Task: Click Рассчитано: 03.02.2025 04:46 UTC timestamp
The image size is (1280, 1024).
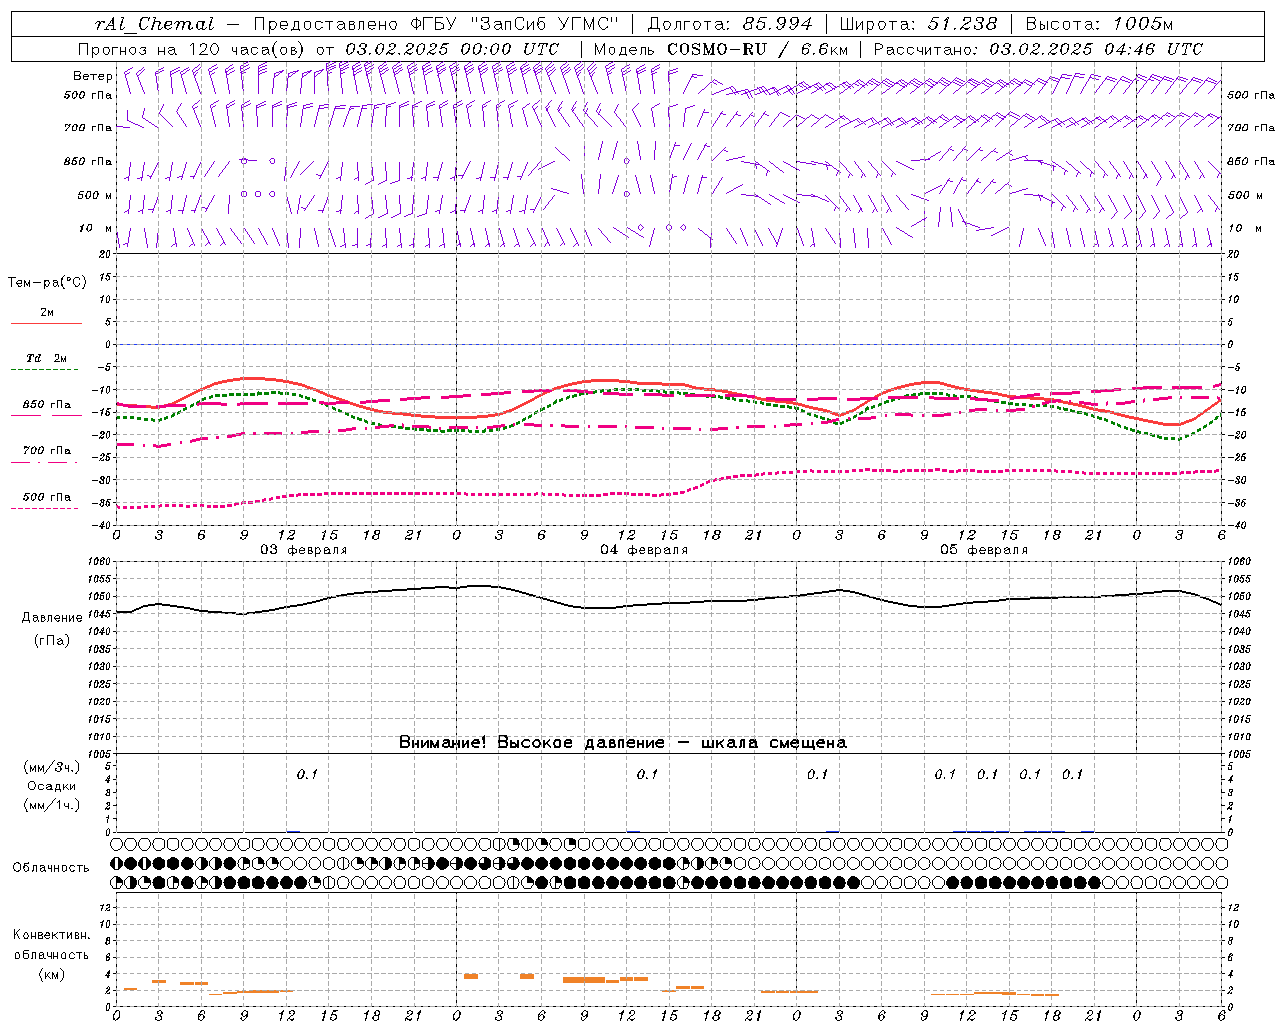Action: tap(1038, 49)
